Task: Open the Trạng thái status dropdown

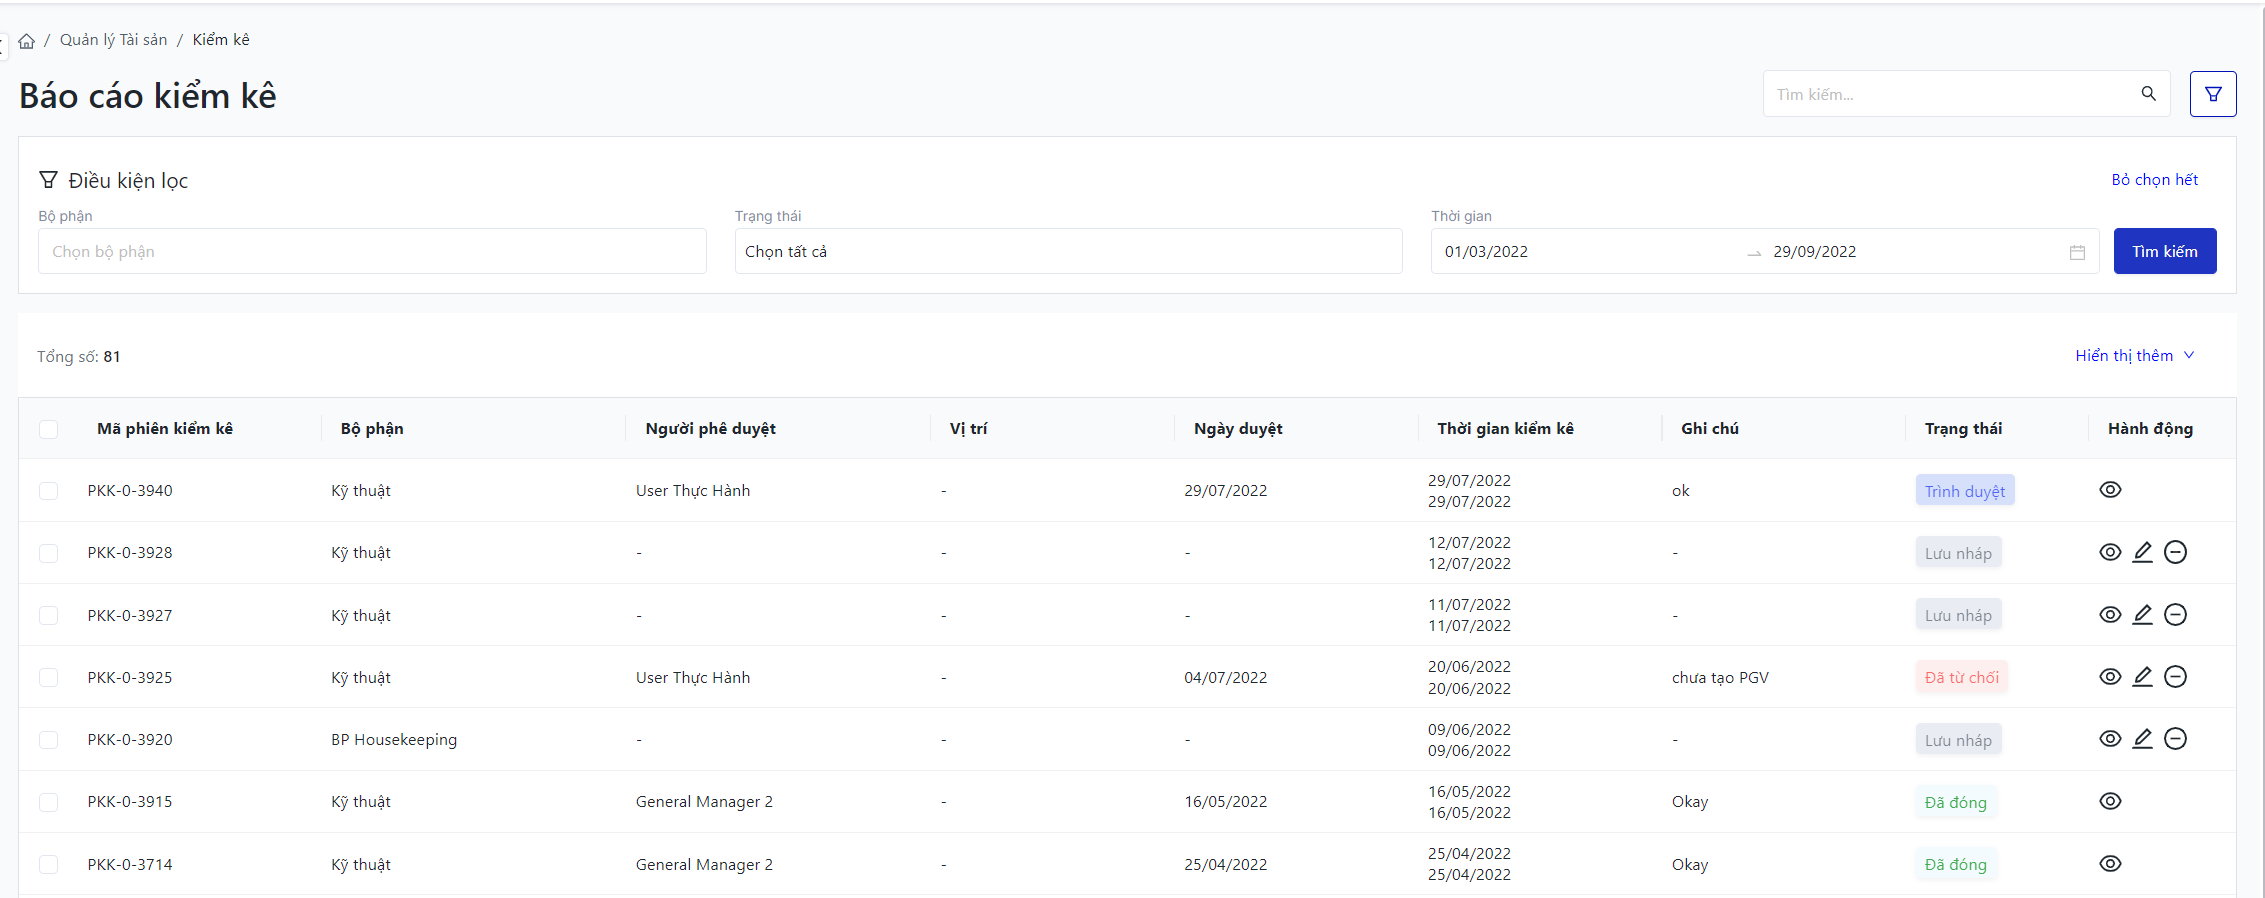Action: pyautogui.click(x=1067, y=252)
